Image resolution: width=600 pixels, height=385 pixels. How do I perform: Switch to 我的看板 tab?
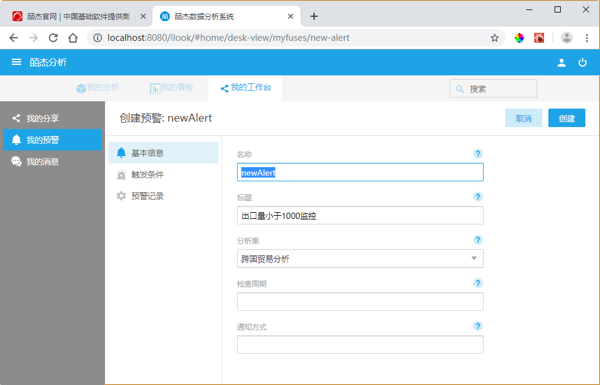point(171,88)
